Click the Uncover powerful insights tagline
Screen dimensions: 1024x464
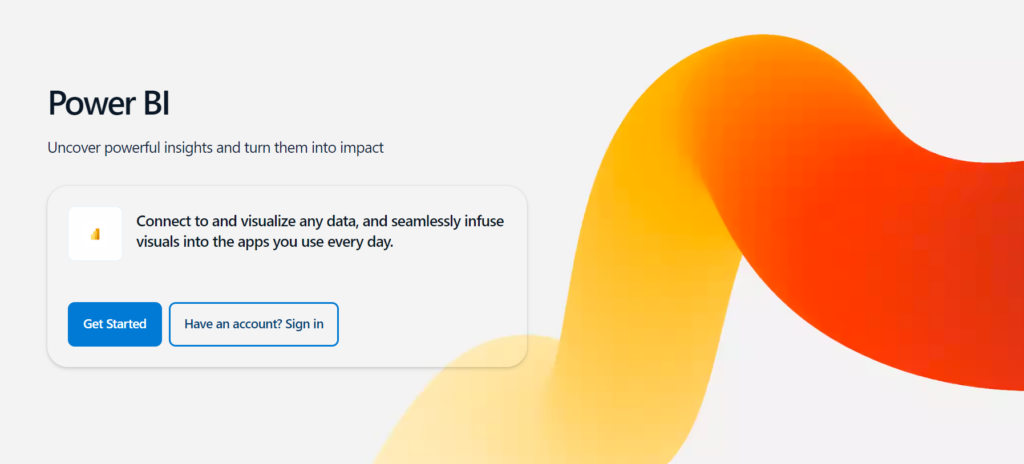(x=216, y=148)
